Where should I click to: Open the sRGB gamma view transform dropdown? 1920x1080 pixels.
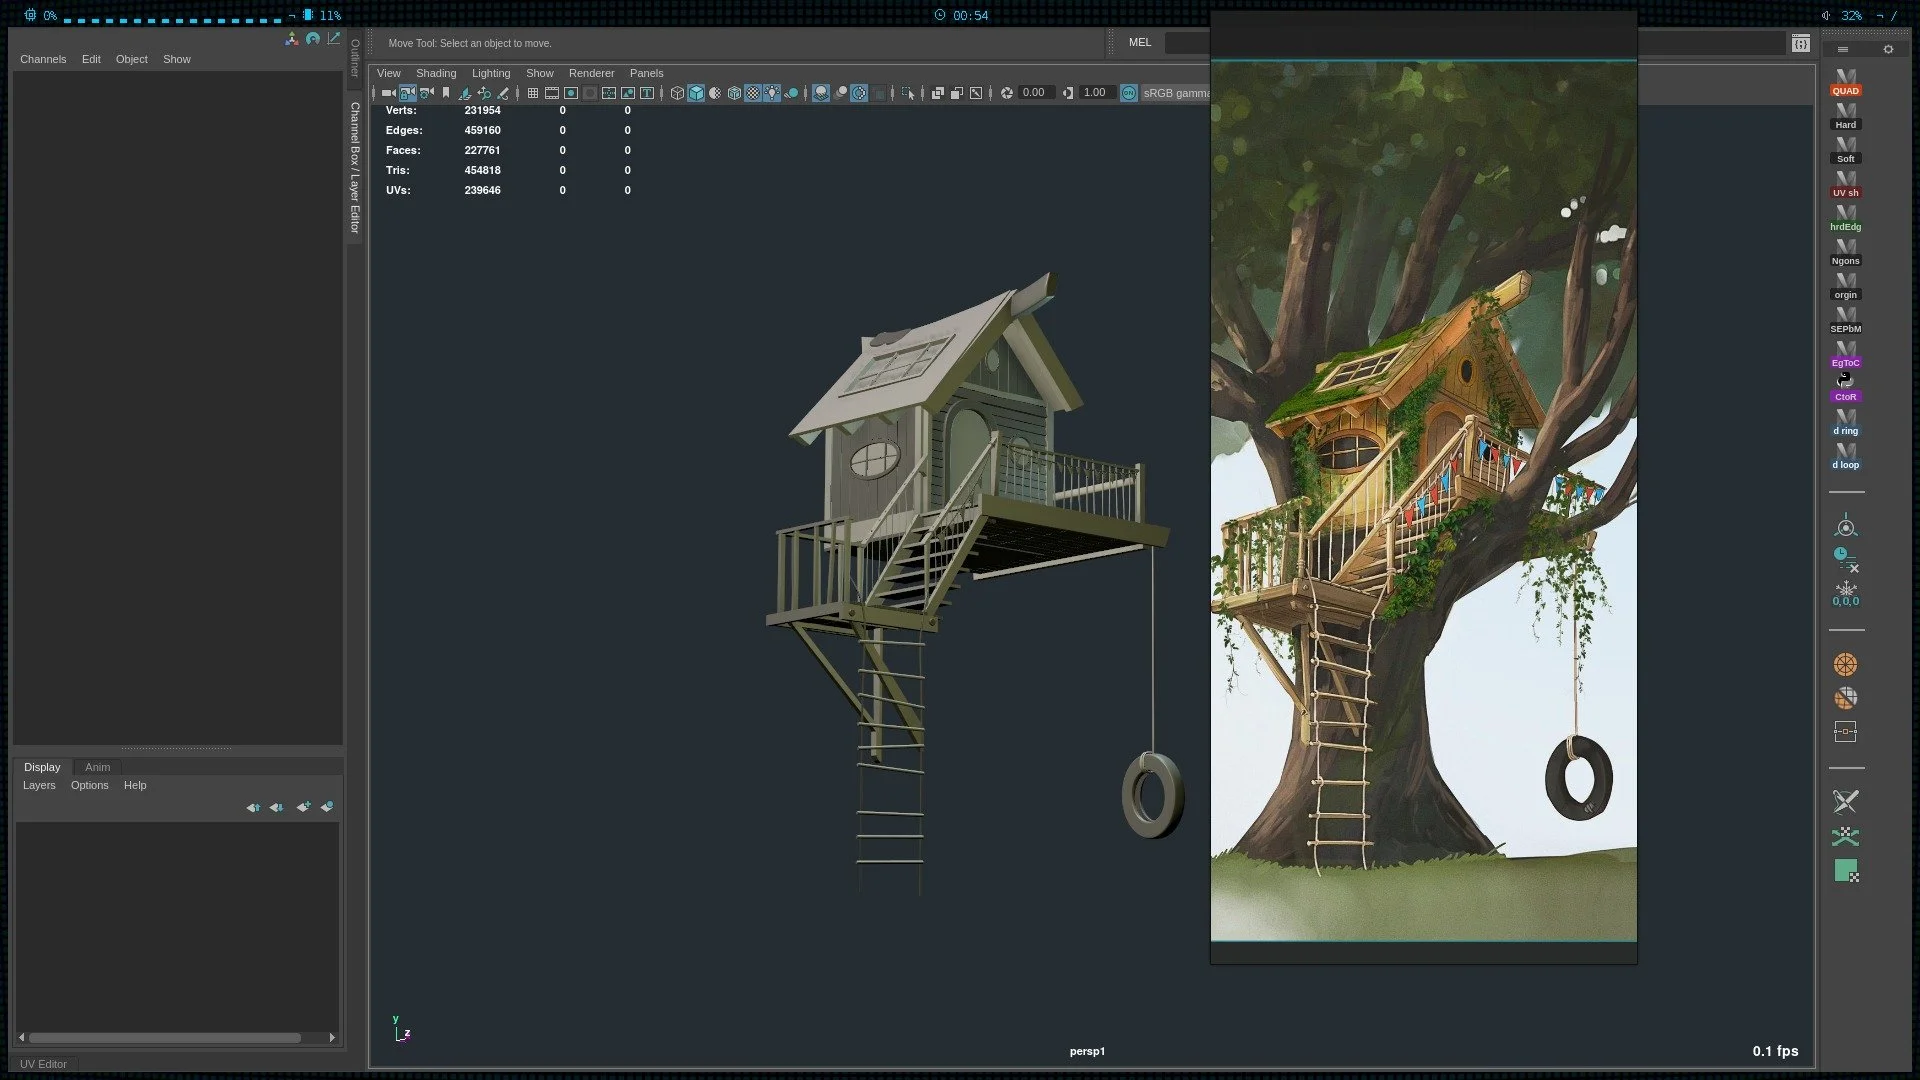point(1176,93)
